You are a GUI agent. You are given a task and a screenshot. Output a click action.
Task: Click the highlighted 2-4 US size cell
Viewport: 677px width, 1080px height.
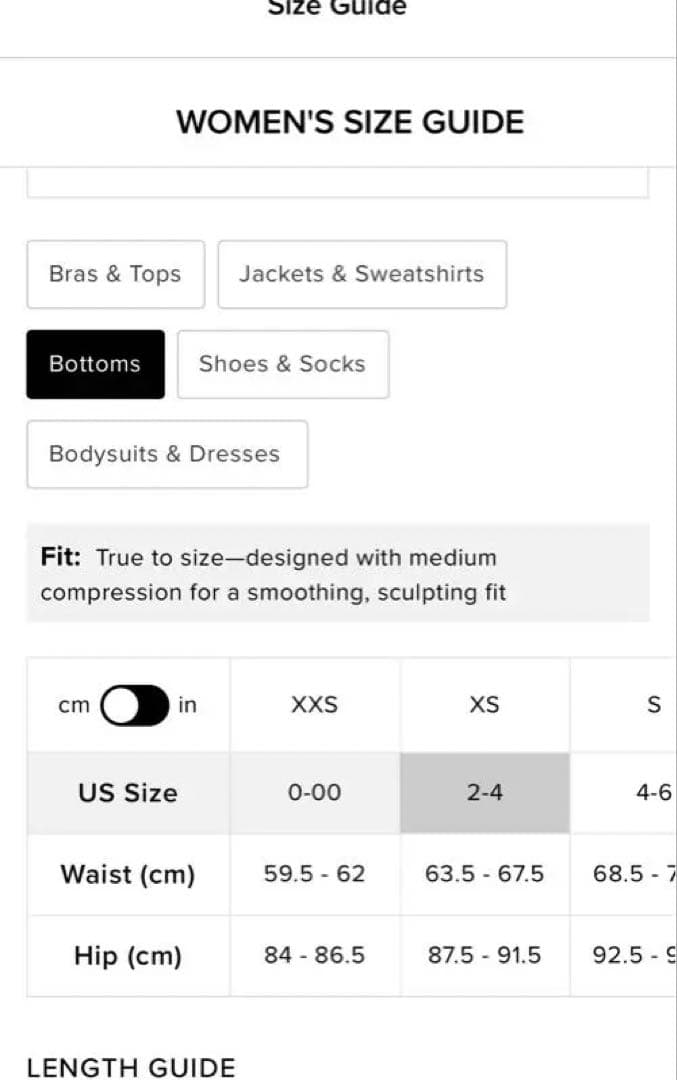click(484, 793)
